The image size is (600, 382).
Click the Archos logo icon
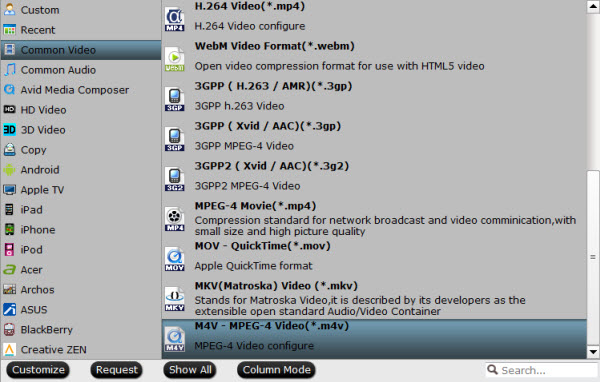pyautogui.click(x=10, y=289)
